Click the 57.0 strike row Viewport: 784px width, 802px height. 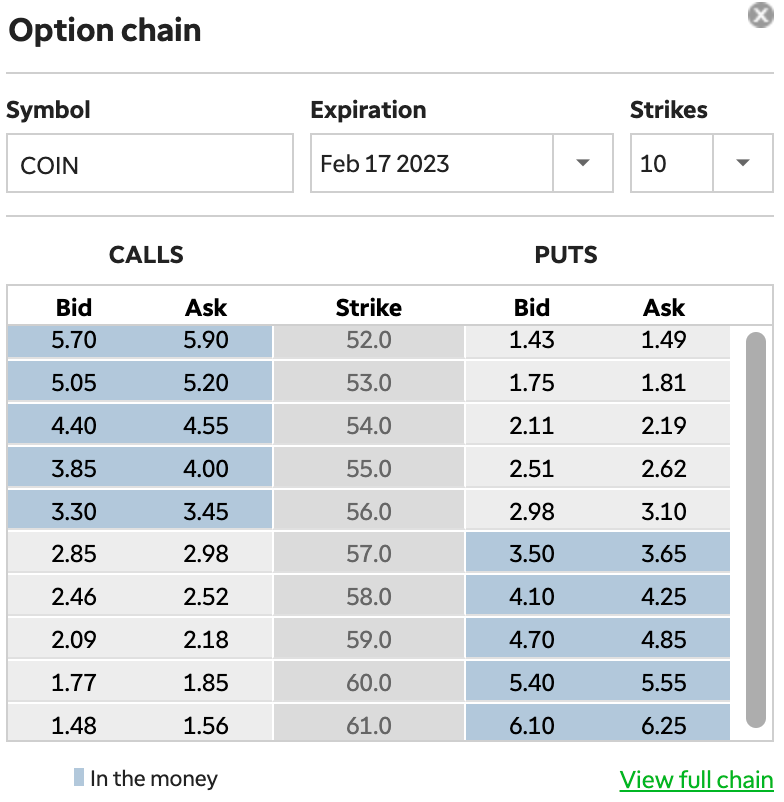click(x=368, y=554)
